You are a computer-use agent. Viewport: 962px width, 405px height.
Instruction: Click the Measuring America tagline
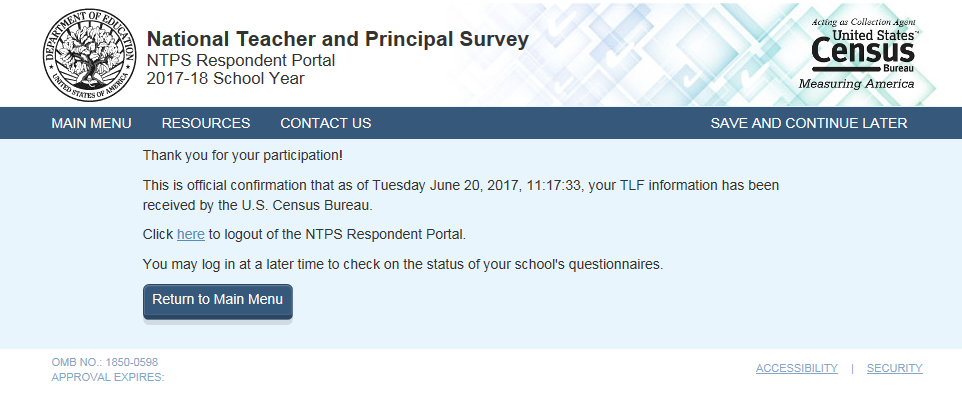pyautogui.click(x=856, y=84)
